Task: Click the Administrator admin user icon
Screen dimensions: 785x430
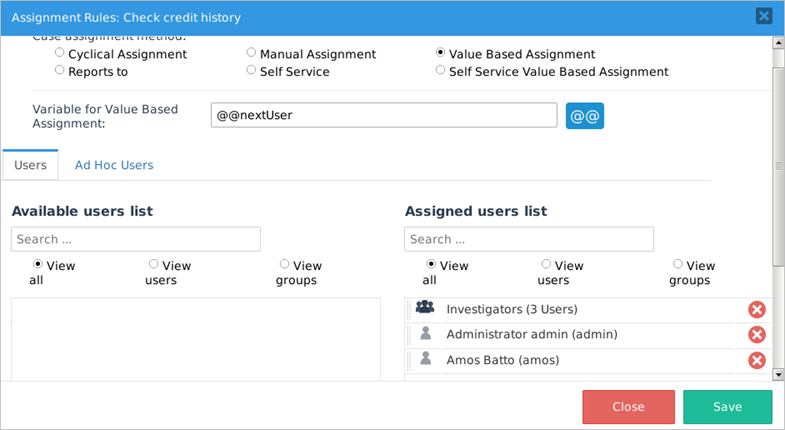Action: point(425,334)
